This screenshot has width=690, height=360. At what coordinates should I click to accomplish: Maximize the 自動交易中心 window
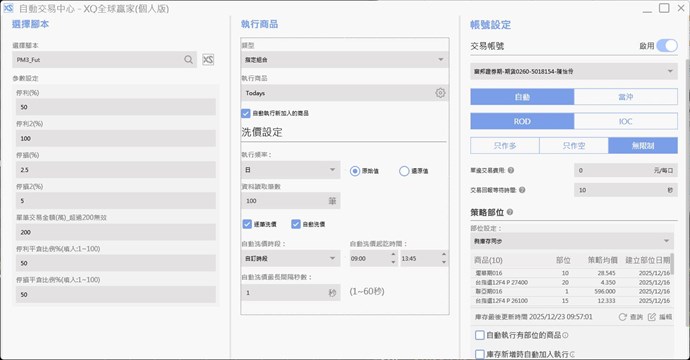[664, 8]
